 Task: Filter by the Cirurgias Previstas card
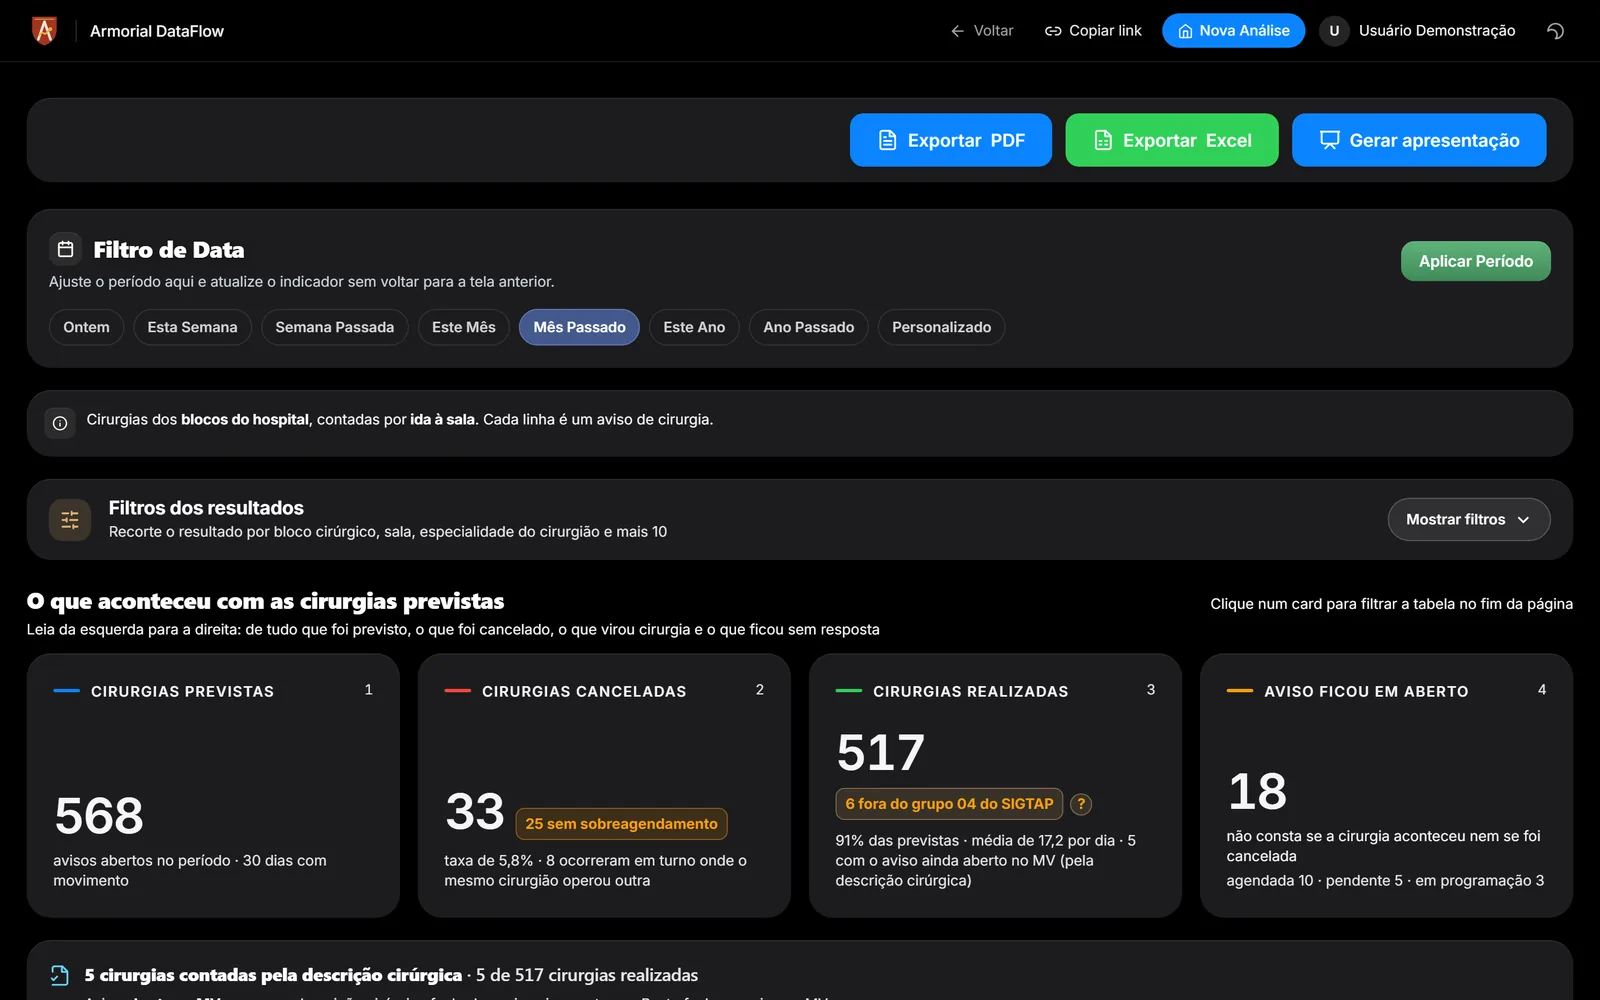coord(213,786)
